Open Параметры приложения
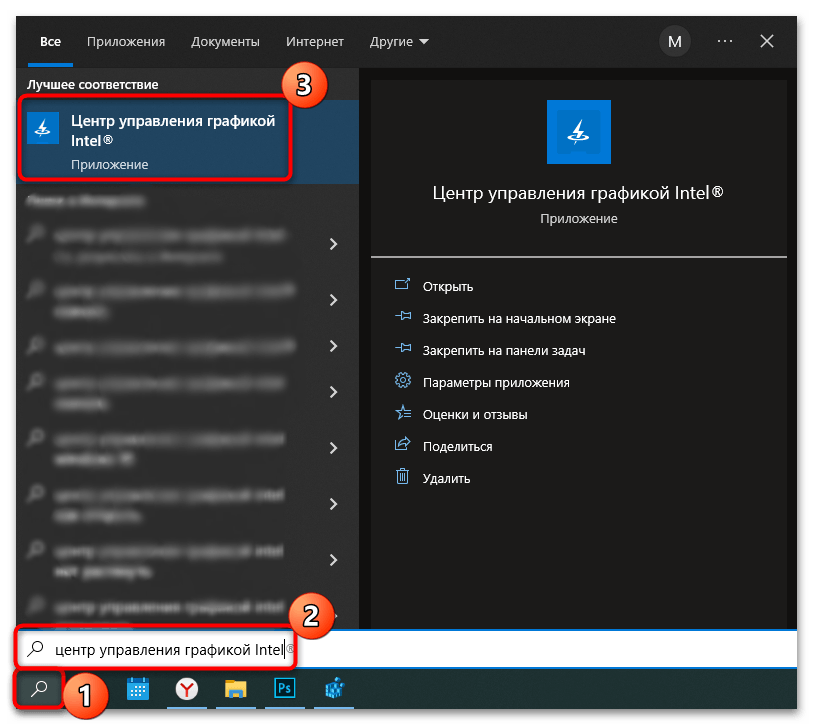This screenshot has height=725, width=813. pyautogui.click(x=495, y=382)
